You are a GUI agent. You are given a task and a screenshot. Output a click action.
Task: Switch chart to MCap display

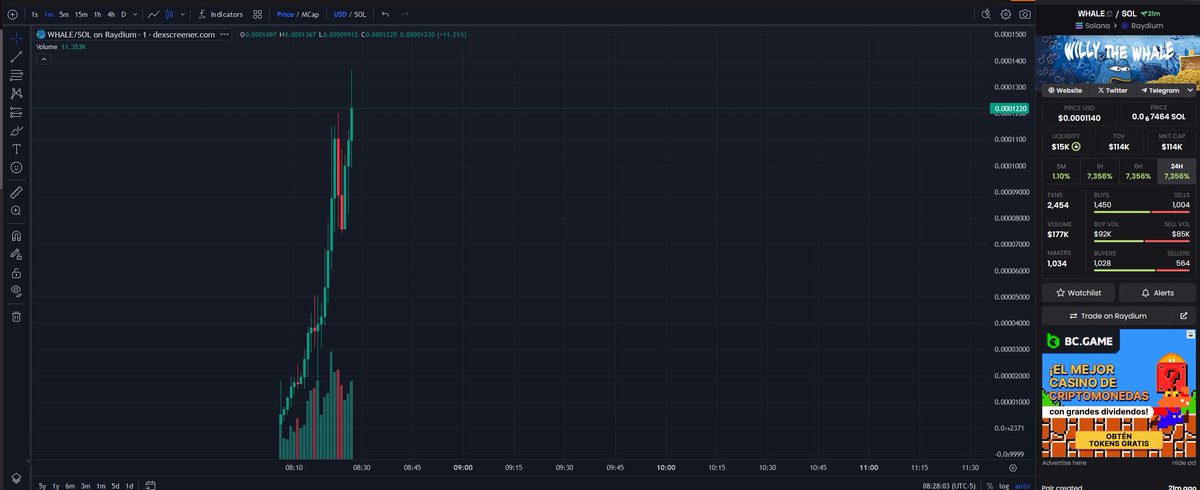(x=309, y=15)
